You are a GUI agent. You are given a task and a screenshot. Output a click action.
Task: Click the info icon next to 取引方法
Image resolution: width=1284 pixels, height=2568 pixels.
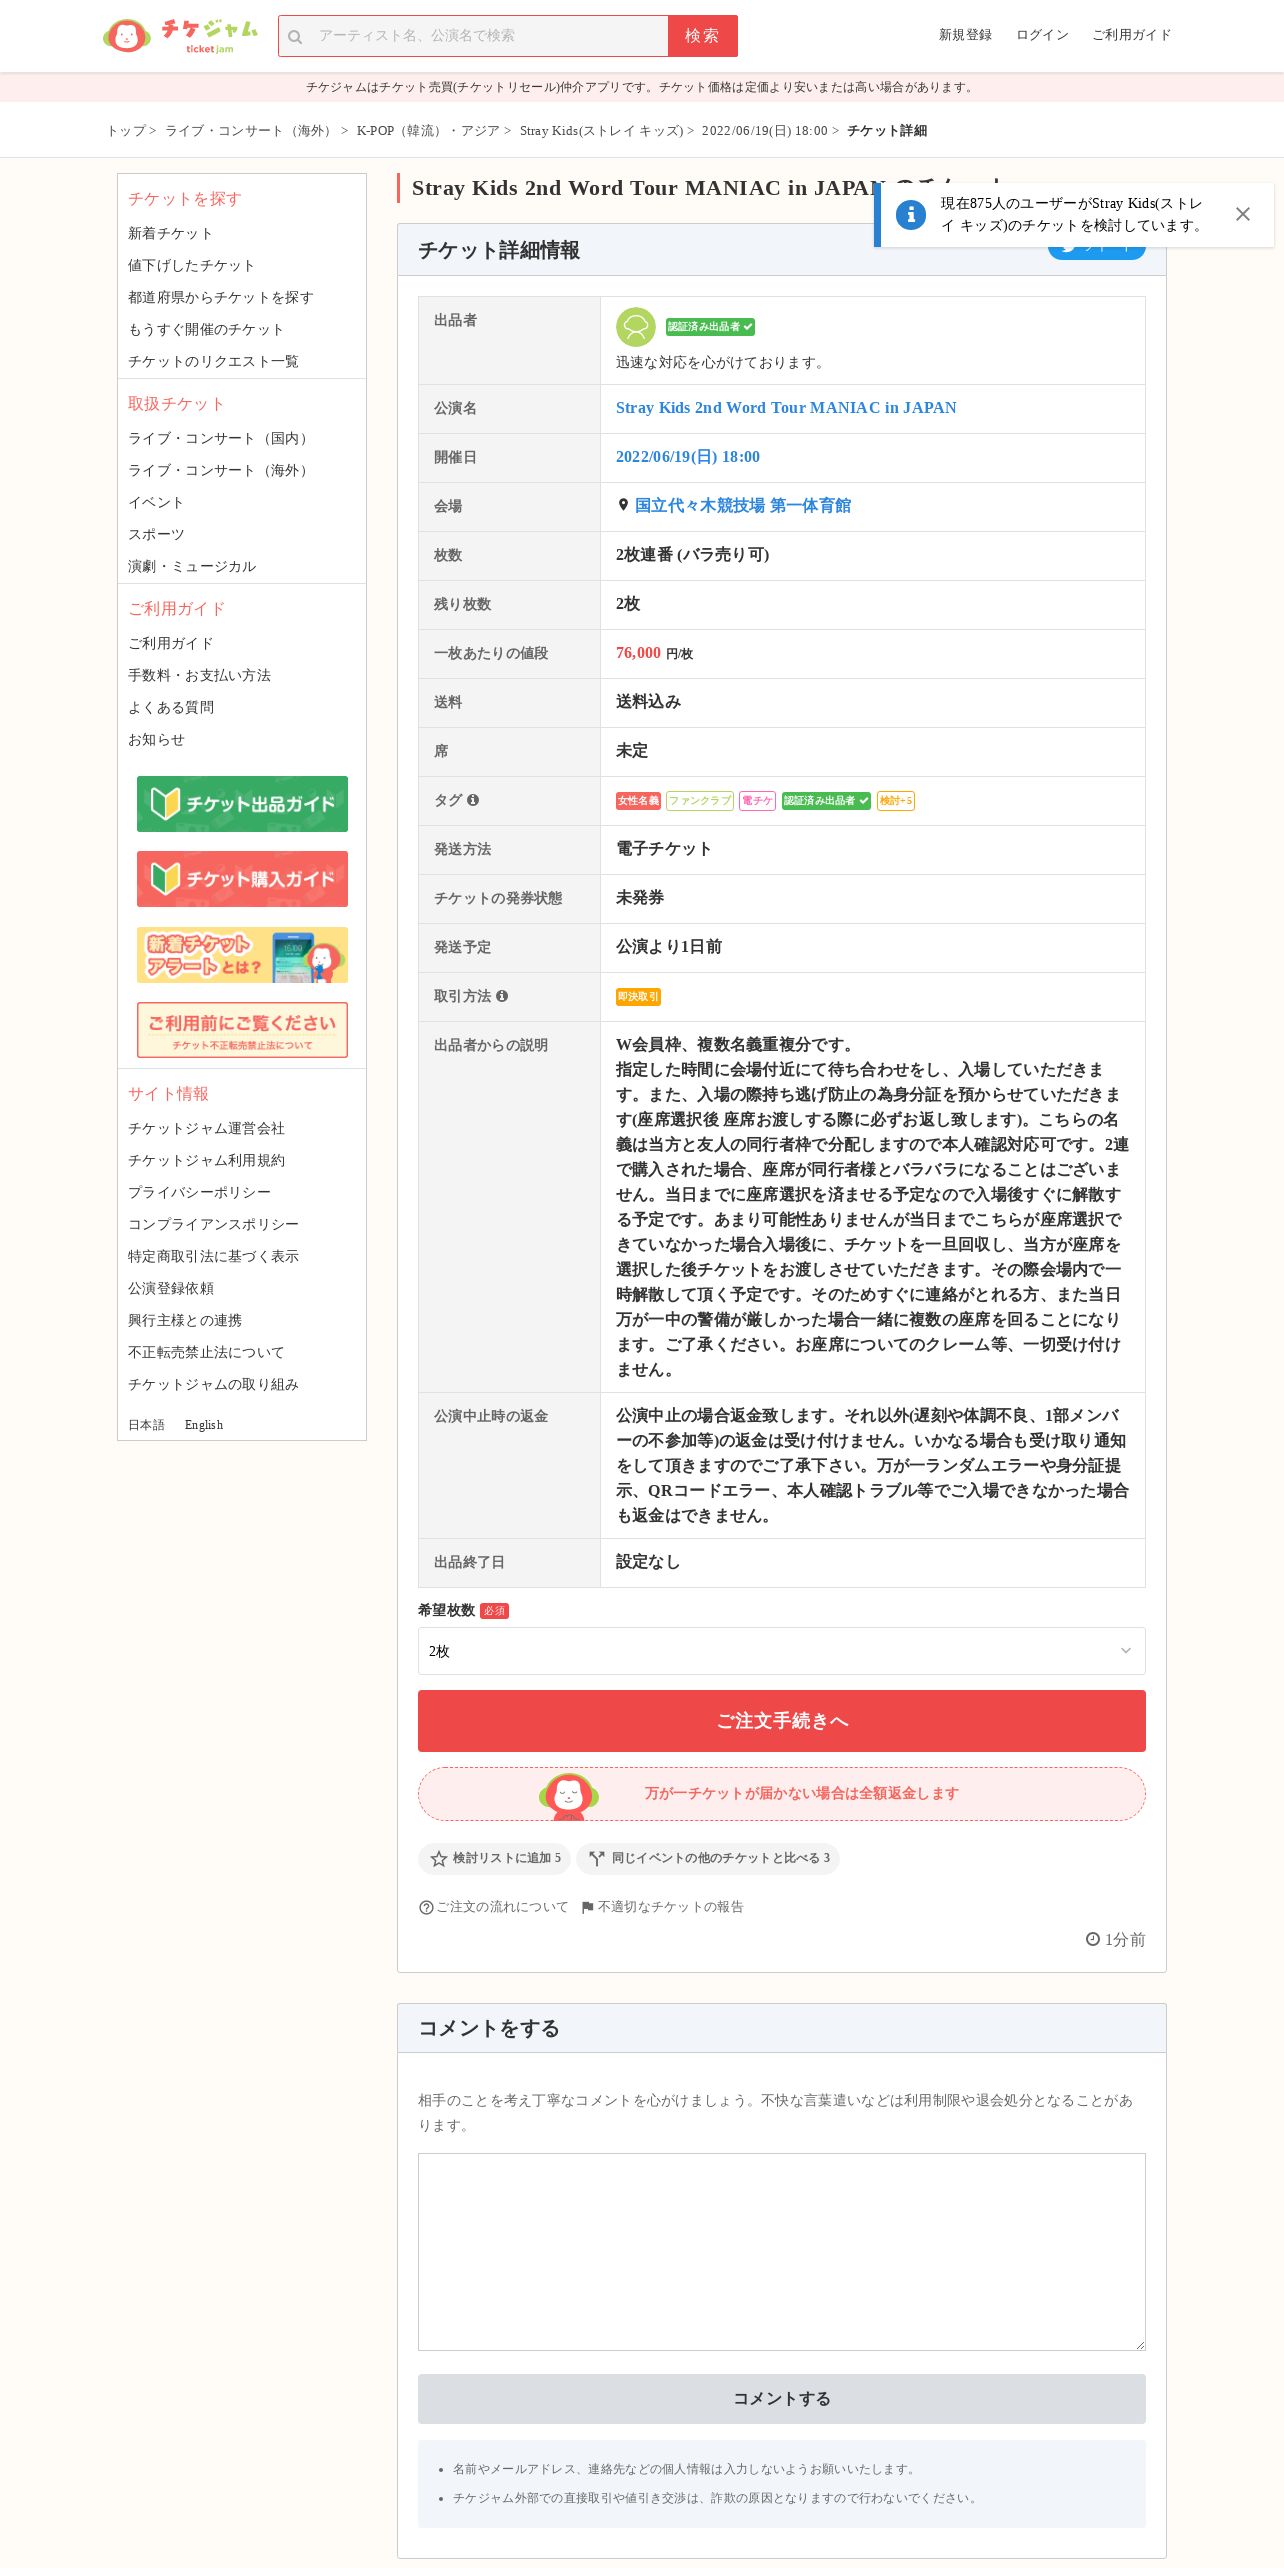tap(502, 996)
